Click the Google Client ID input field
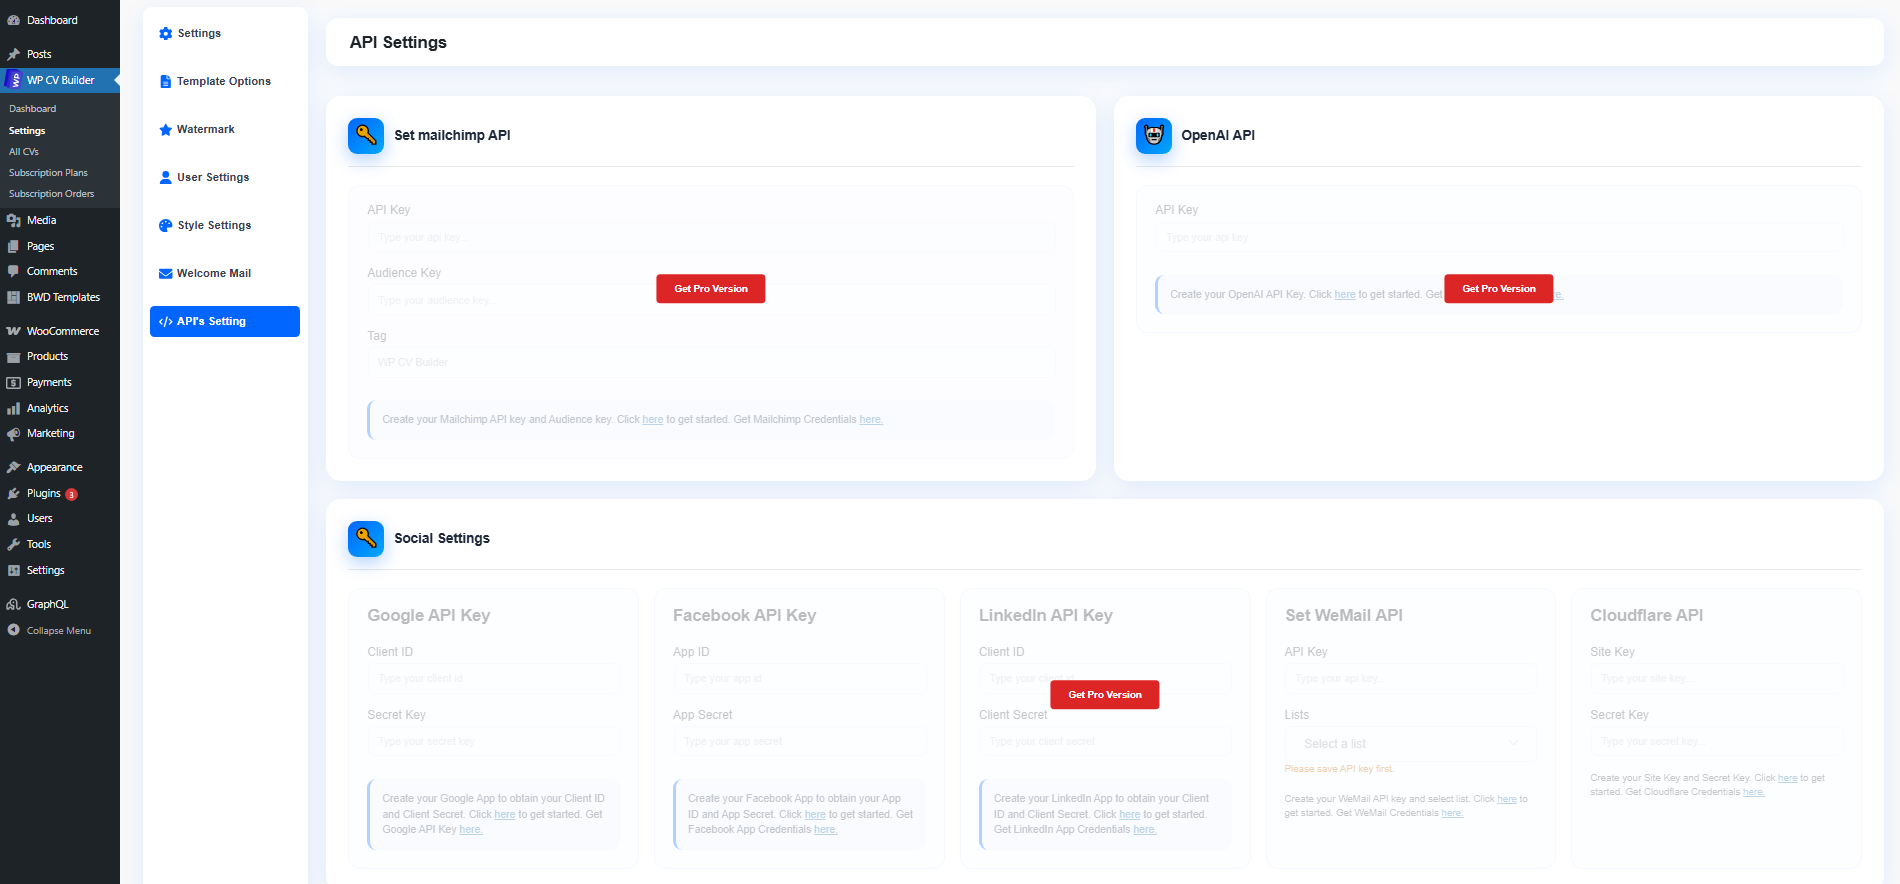This screenshot has width=1900, height=884. (x=493, y=678)
